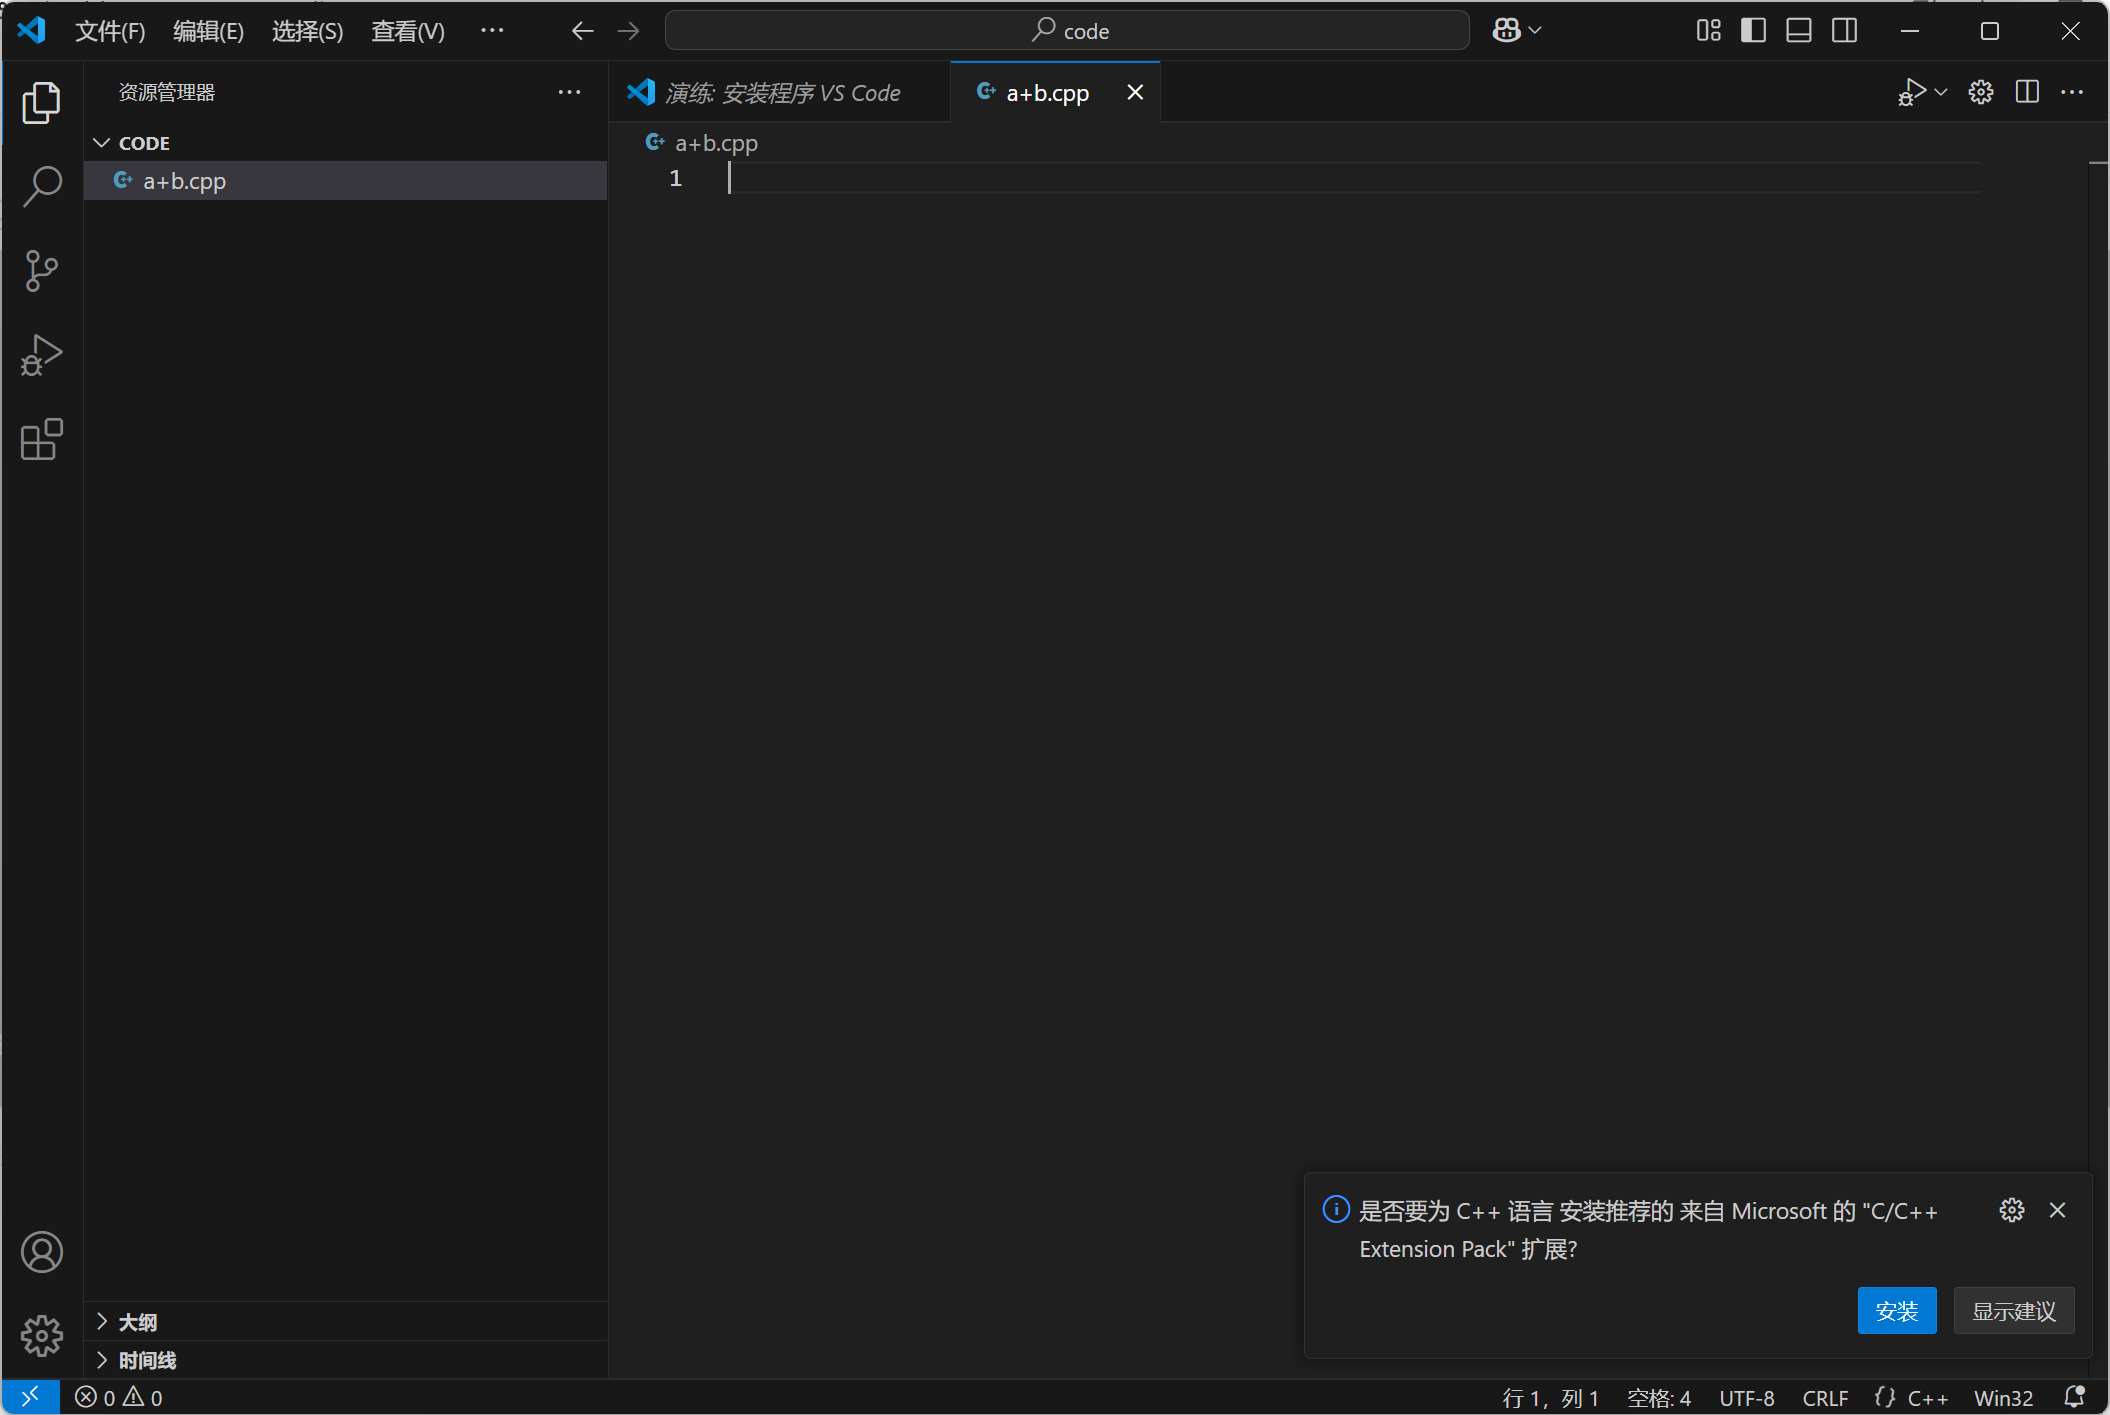Click the notifications bell in status bar

(2074, 1397)
